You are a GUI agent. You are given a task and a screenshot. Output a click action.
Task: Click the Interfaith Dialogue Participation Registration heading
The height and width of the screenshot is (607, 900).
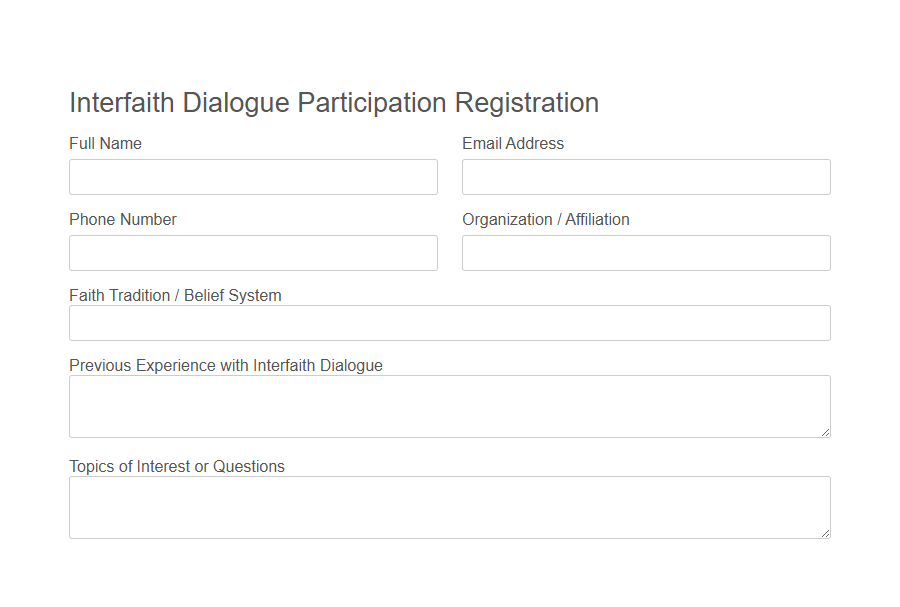(333, 102)
